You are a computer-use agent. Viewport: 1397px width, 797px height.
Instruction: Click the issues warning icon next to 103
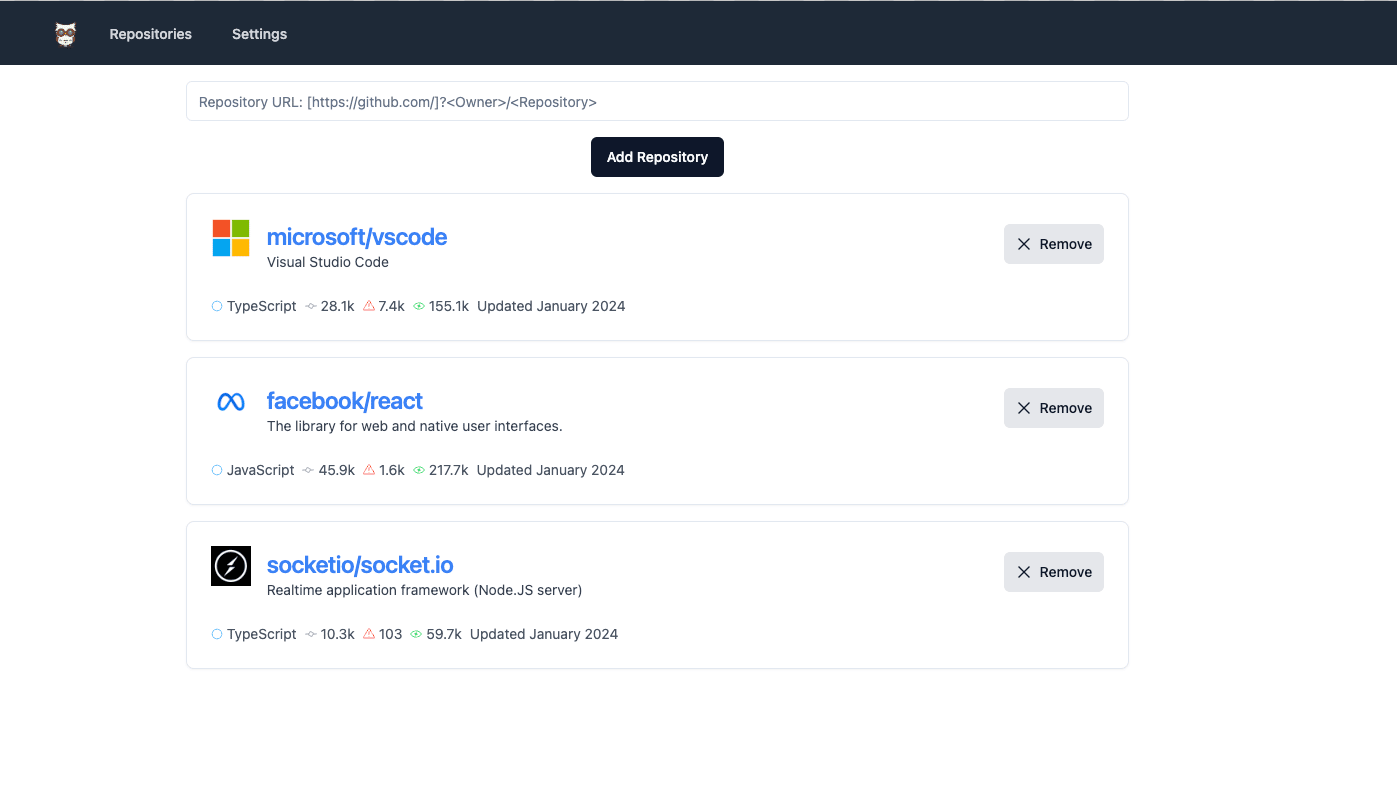(x=369, y=634)
